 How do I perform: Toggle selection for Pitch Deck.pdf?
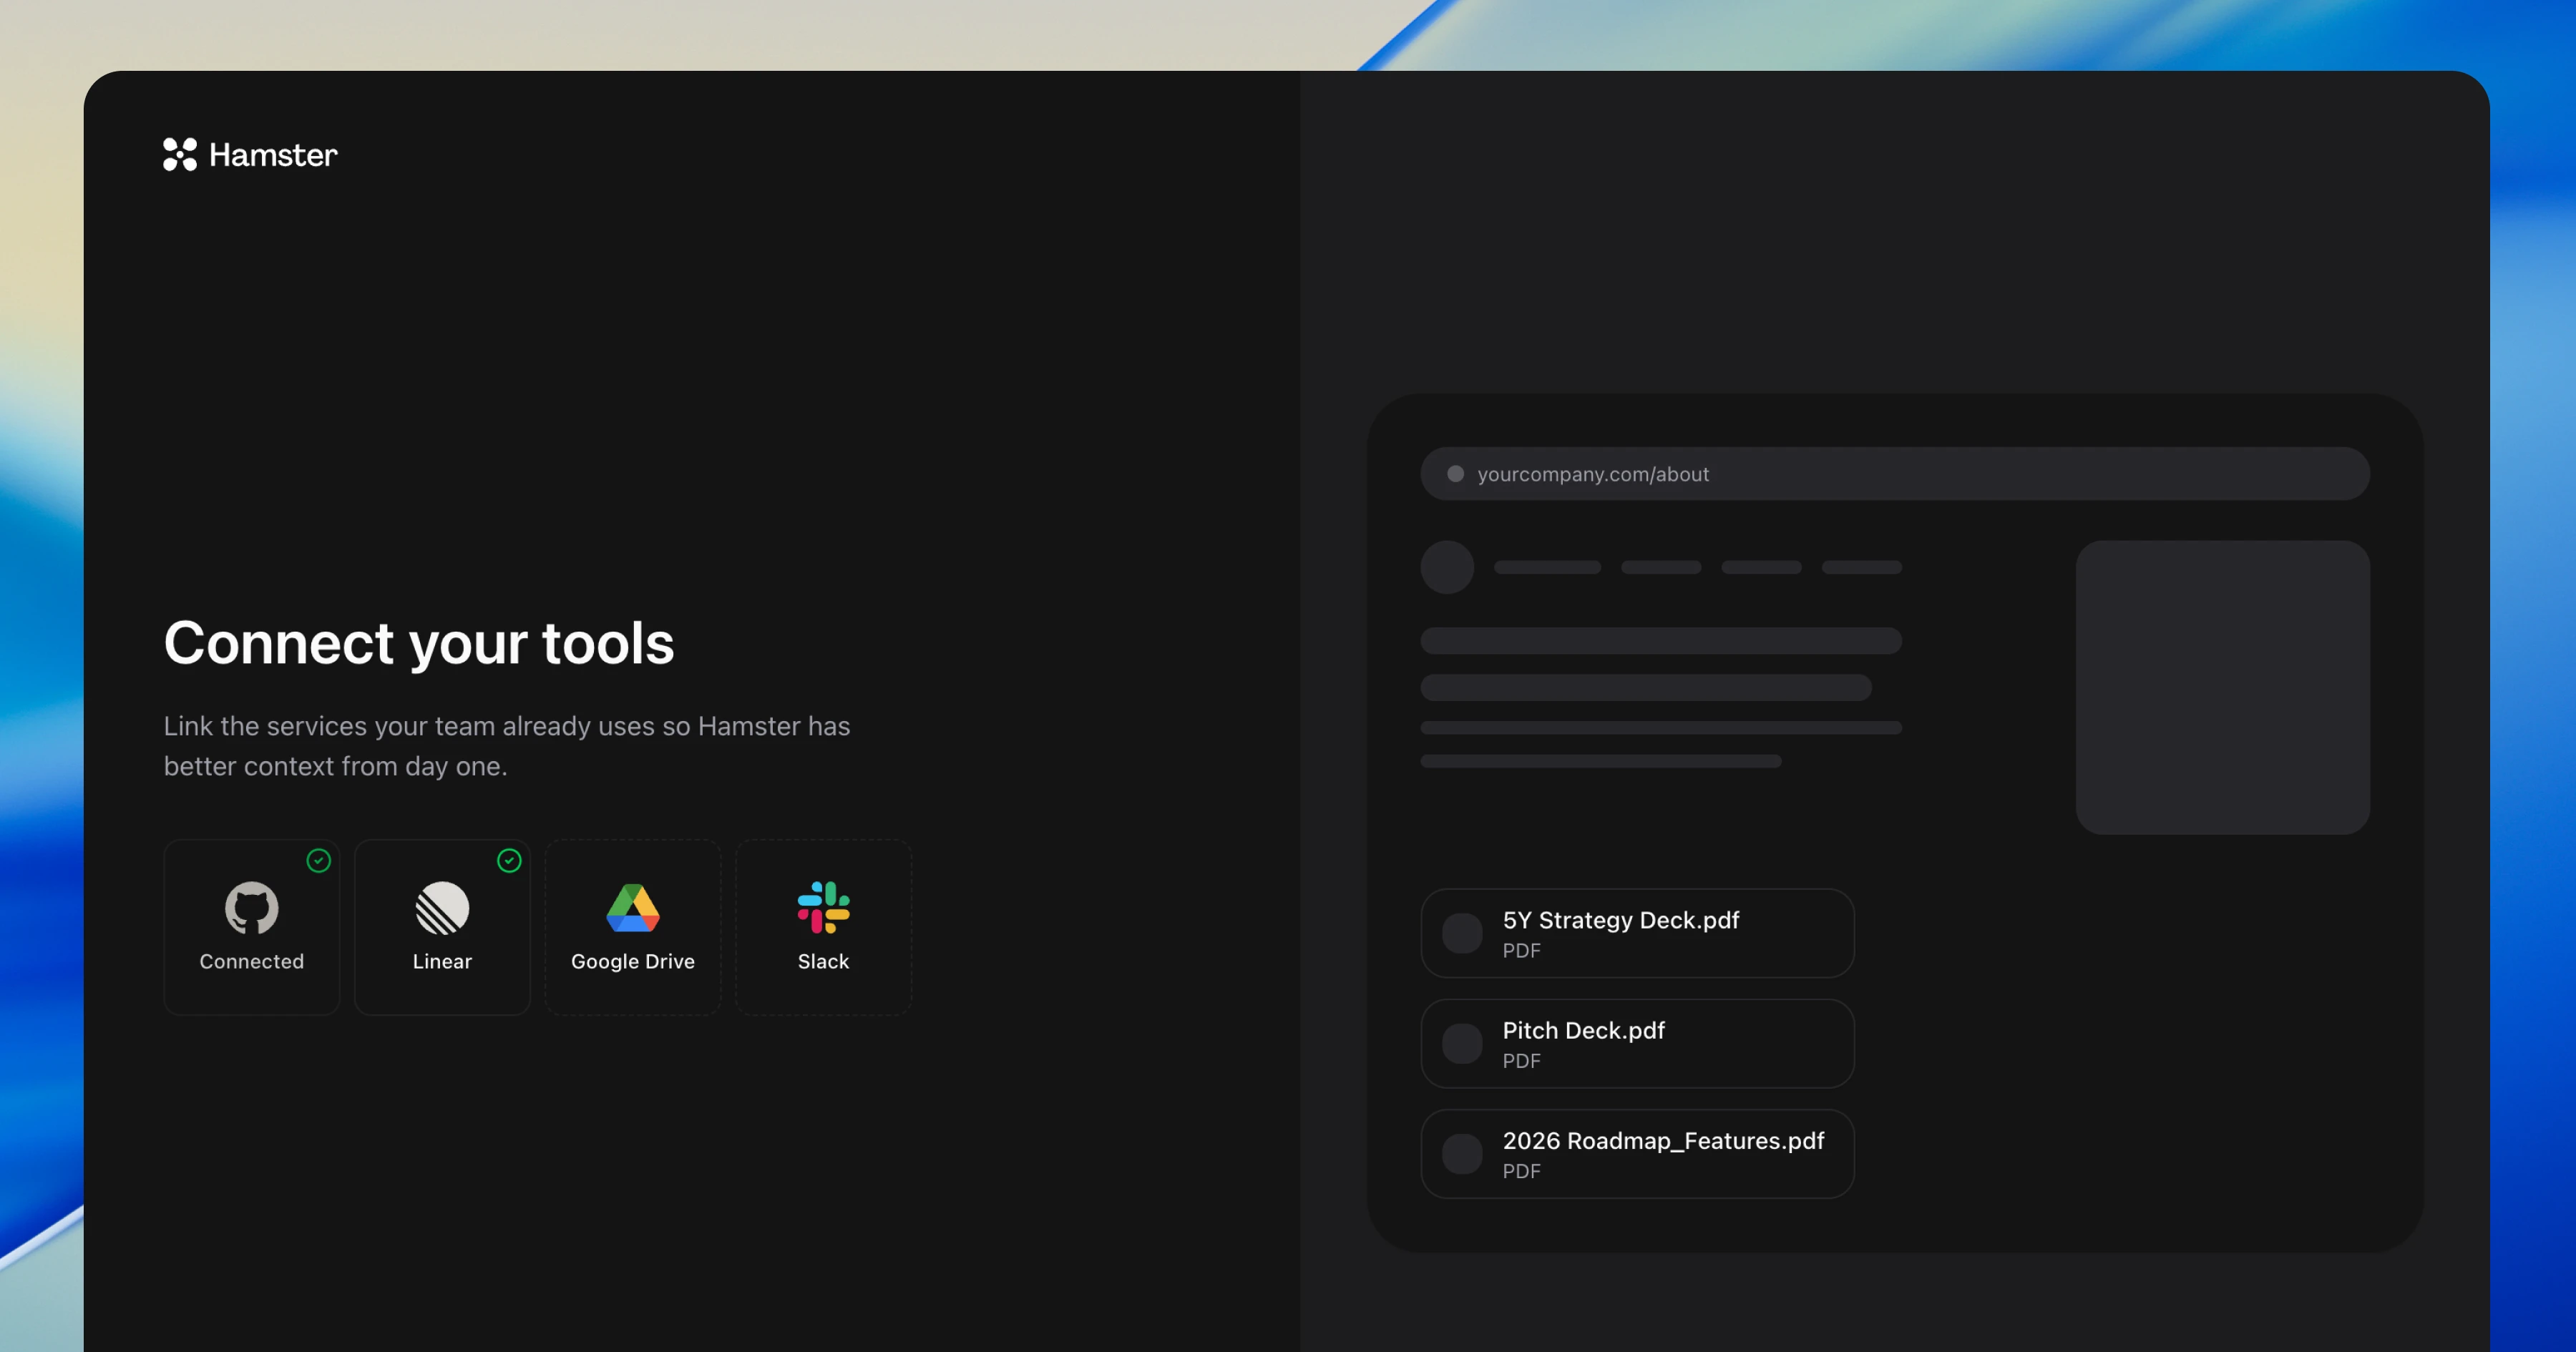[1462, 1043]
